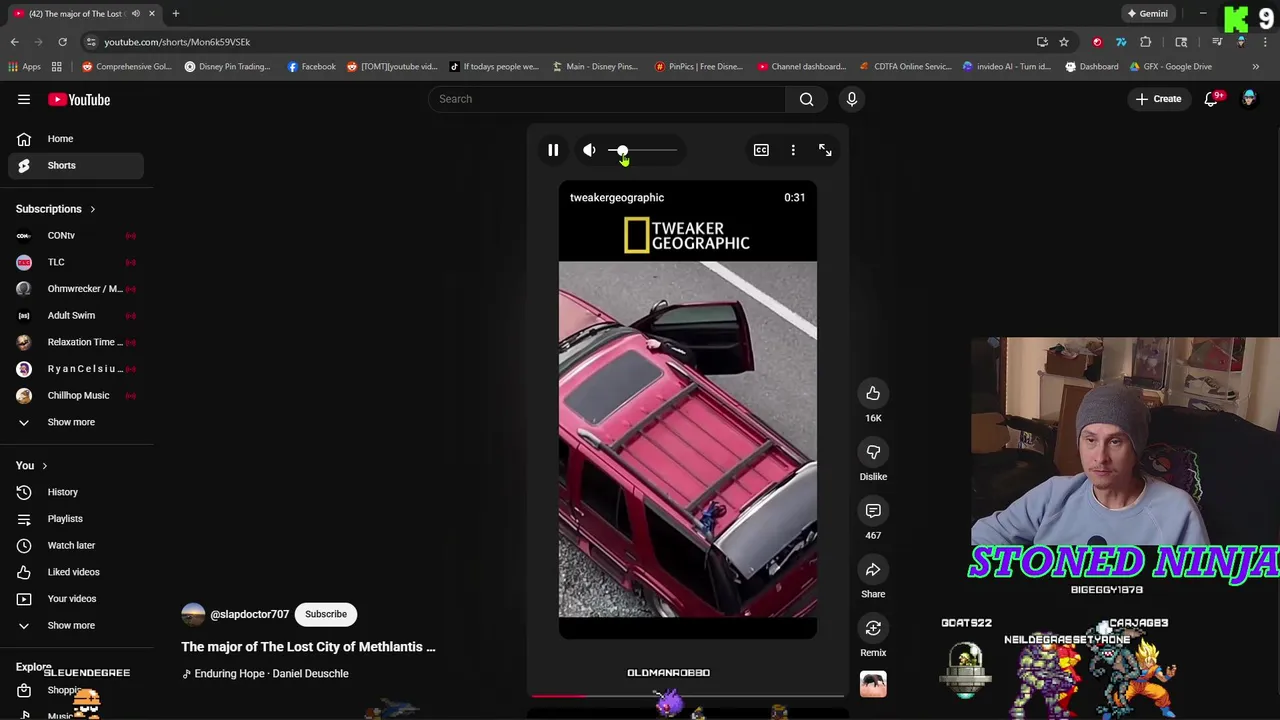Image resolution: width=1280 pixels, height=720 pixels.
Task: Open Liked videos in the sidebar
Action: tap(76, 572)
